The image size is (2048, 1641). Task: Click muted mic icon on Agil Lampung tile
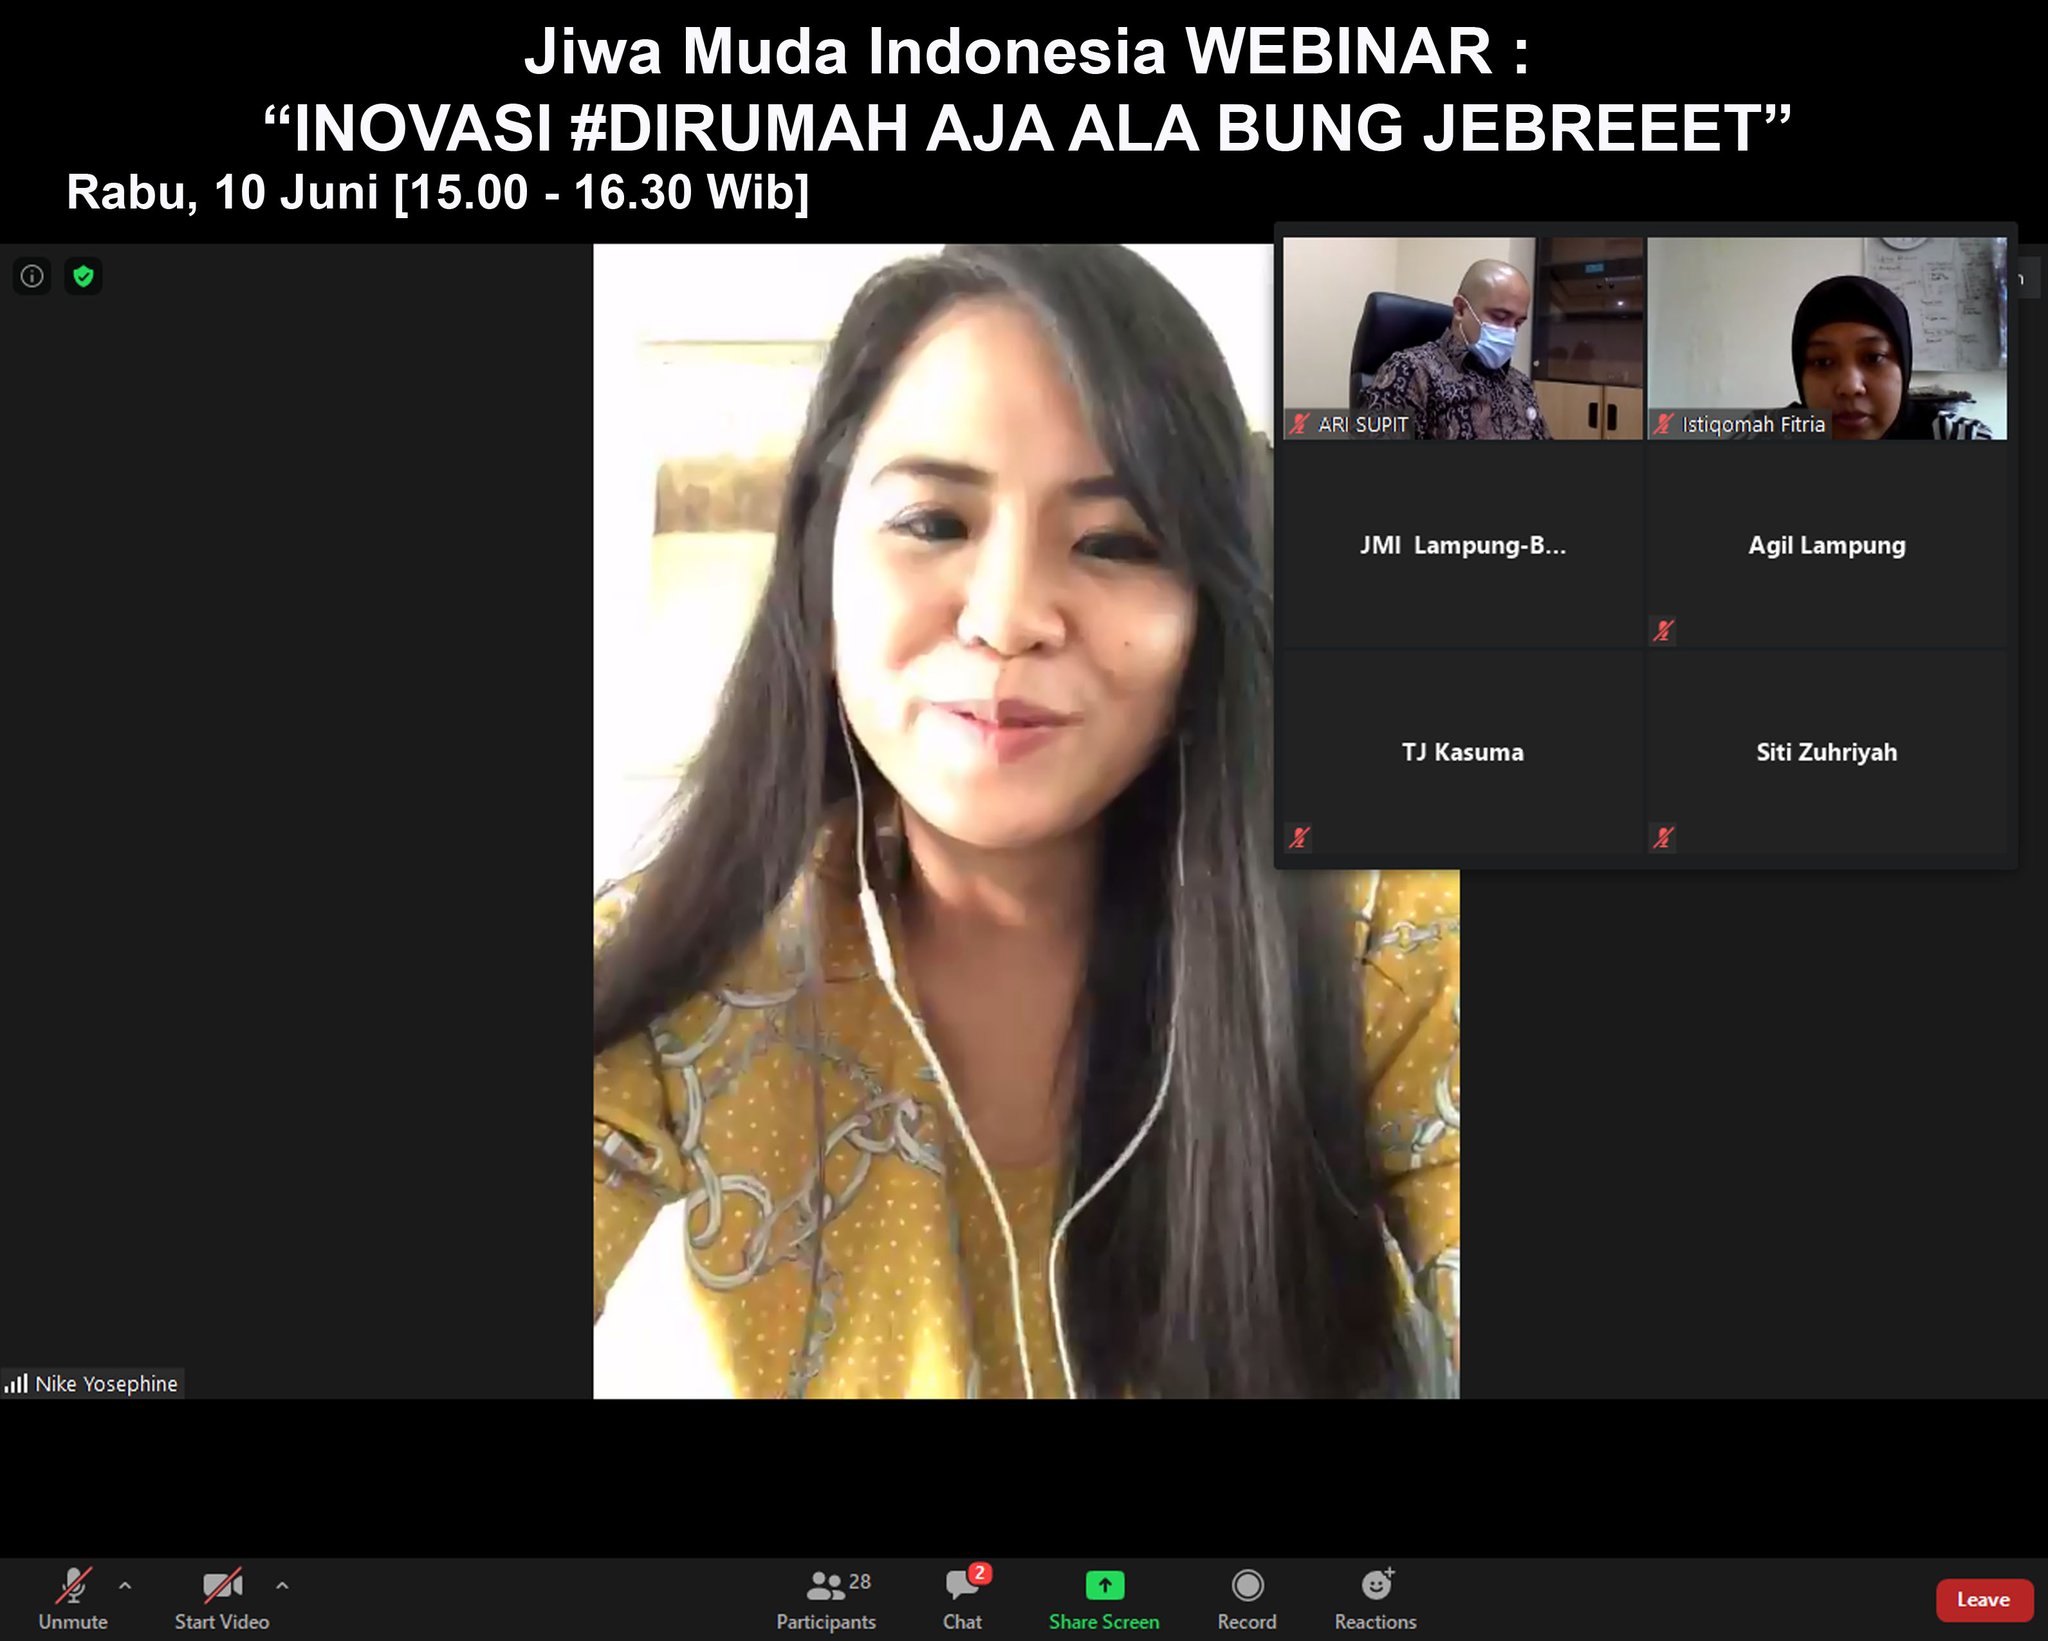point(1663,630)
